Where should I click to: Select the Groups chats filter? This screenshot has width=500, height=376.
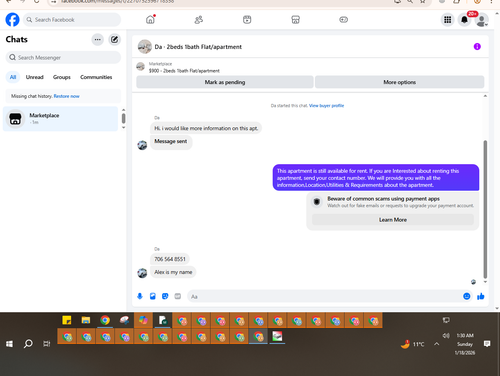(x=62, y=77)
